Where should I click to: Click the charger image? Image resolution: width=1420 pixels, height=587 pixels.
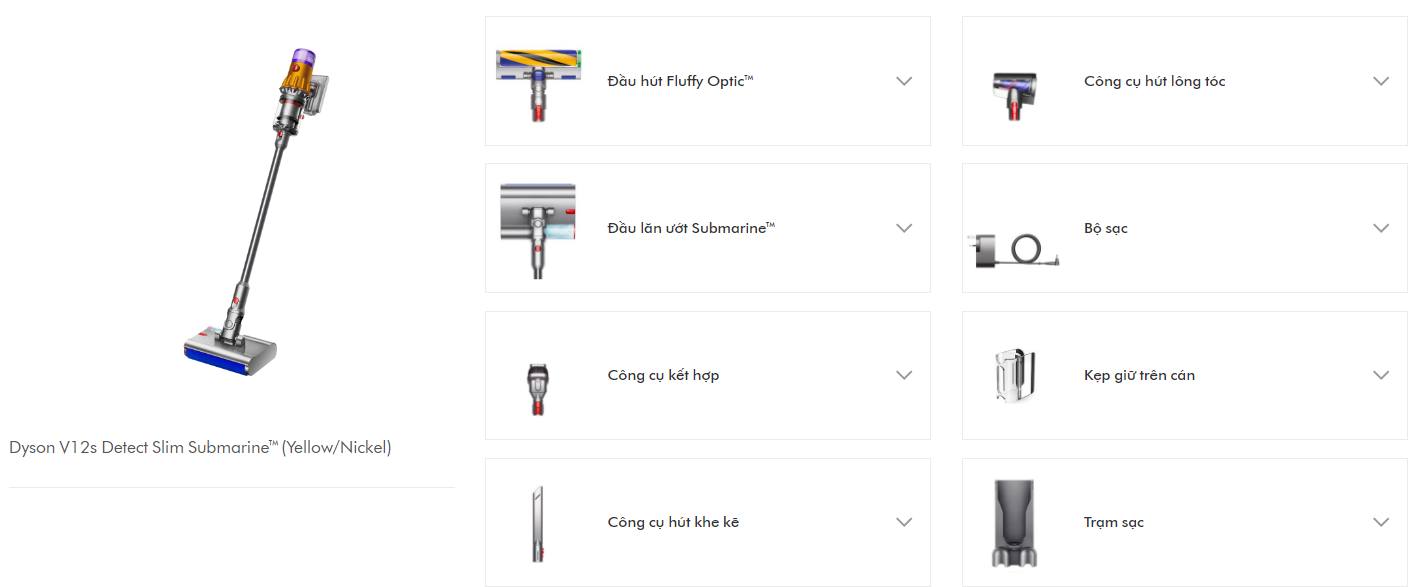pos(1016,249)
